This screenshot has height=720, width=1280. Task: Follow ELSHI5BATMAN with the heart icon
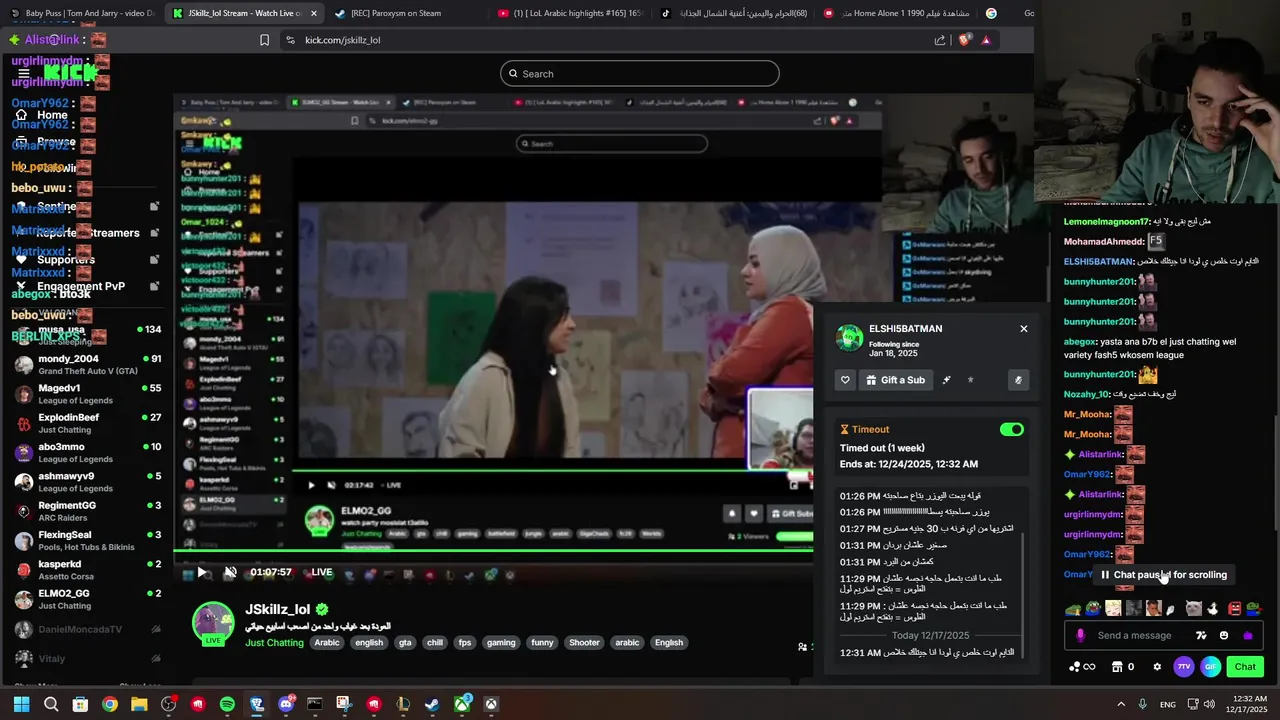845,380
